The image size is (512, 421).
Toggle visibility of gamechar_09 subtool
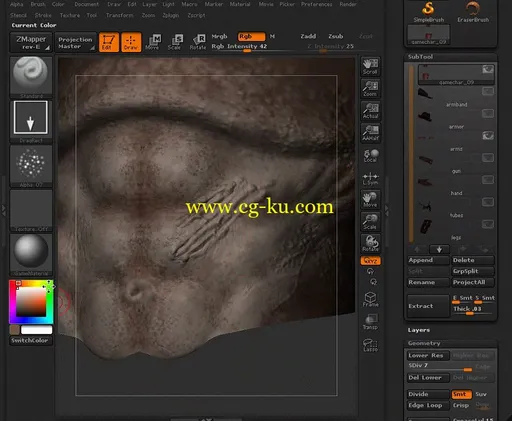tap(488, 70)
